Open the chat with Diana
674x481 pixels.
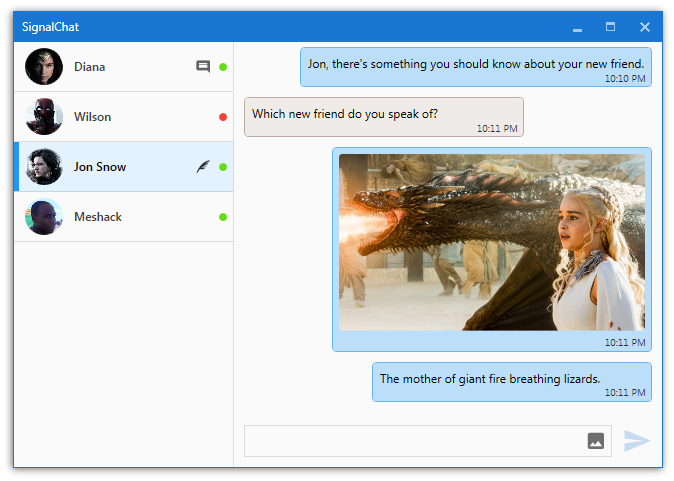(x=124, y=67)
